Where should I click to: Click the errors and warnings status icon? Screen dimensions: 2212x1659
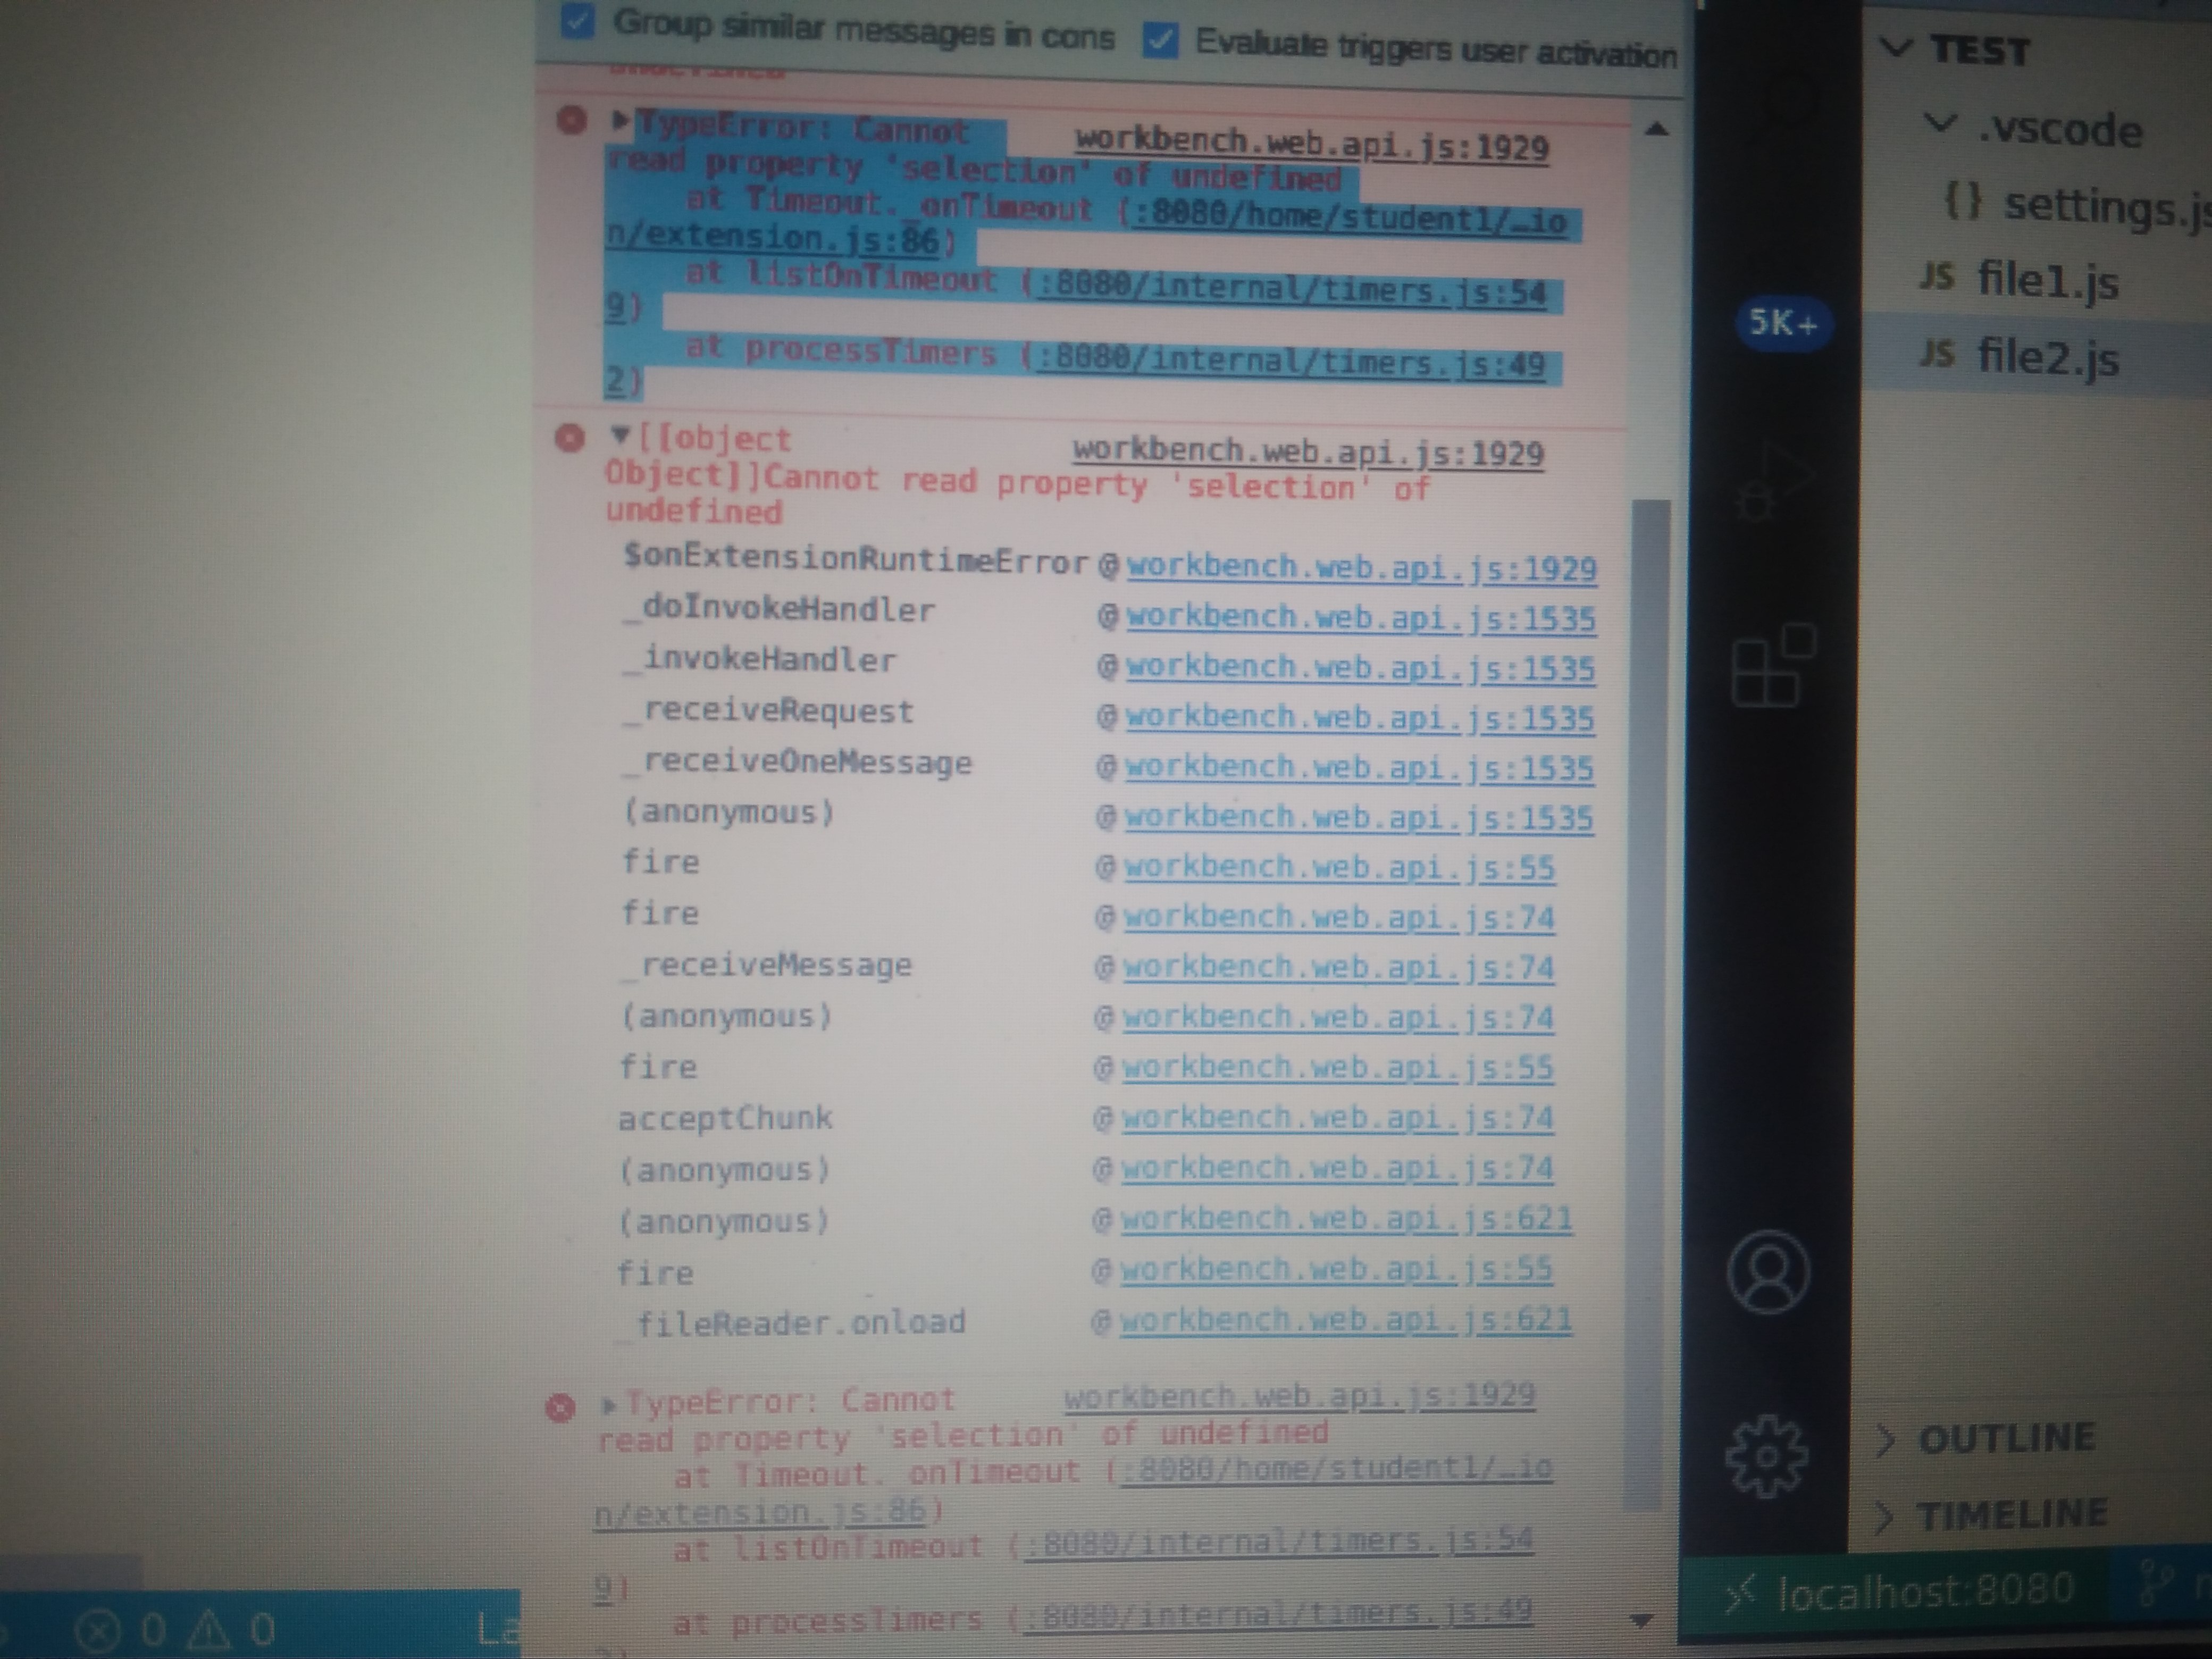tap(175, 1630)
